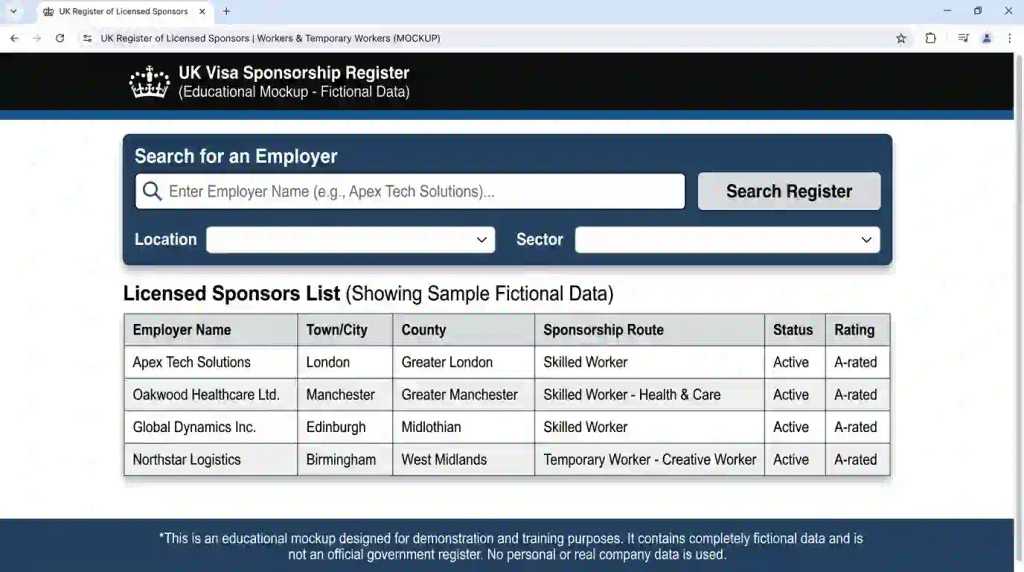The width and height of the screenshot is (1024, 572).
Task: Click the Birmingham town cell
Action: pos(345,460)
